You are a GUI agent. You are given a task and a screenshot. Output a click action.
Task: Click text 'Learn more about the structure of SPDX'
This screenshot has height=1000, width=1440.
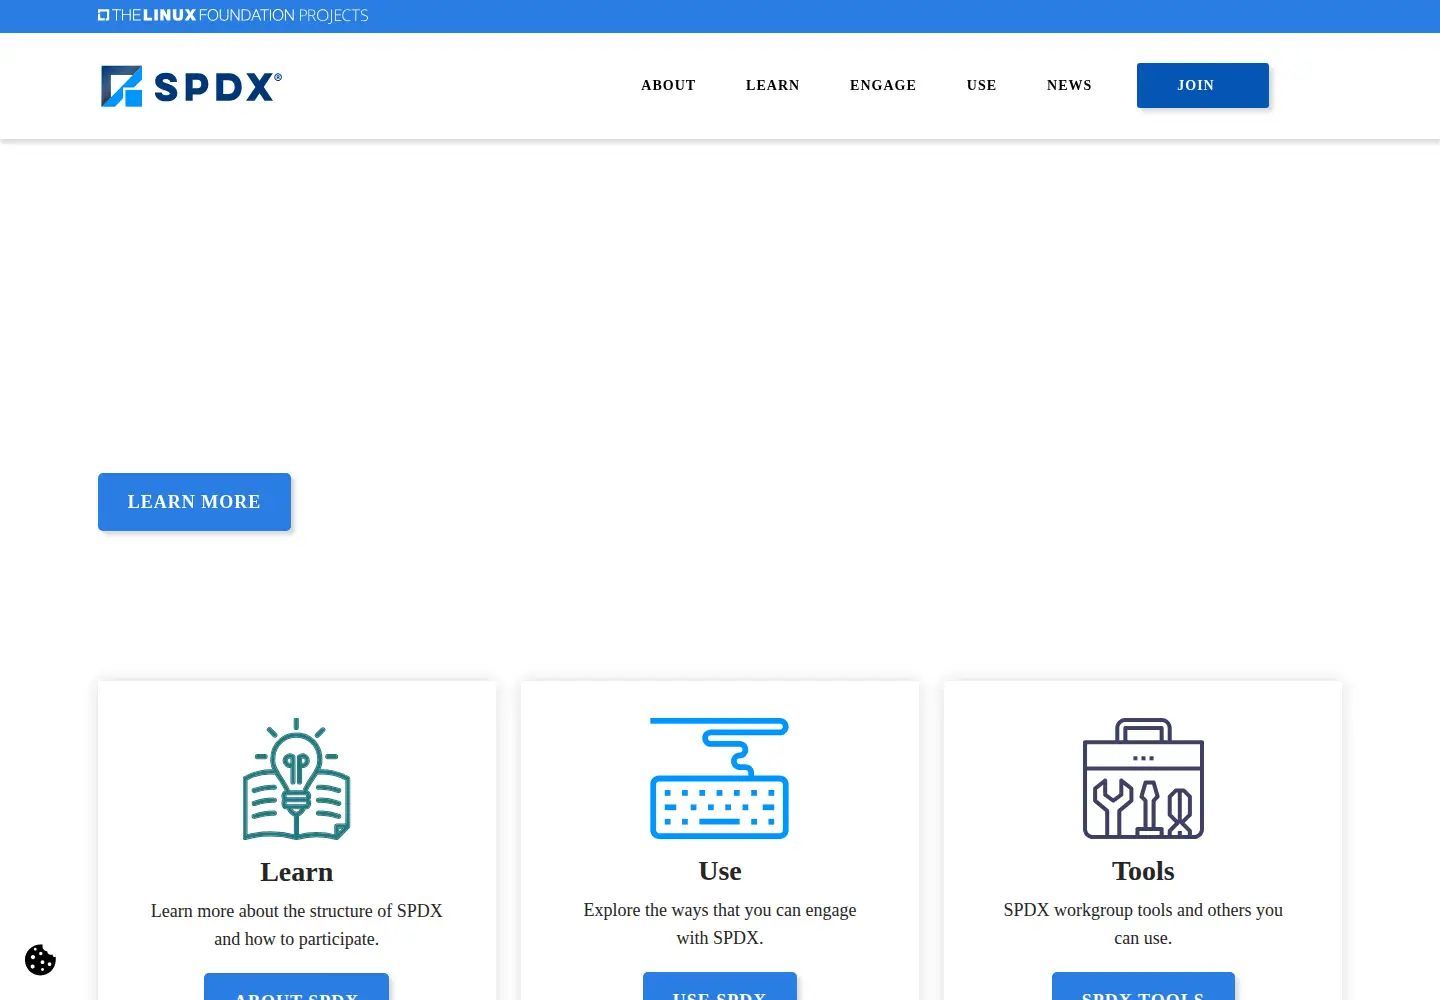click(297, 911)
